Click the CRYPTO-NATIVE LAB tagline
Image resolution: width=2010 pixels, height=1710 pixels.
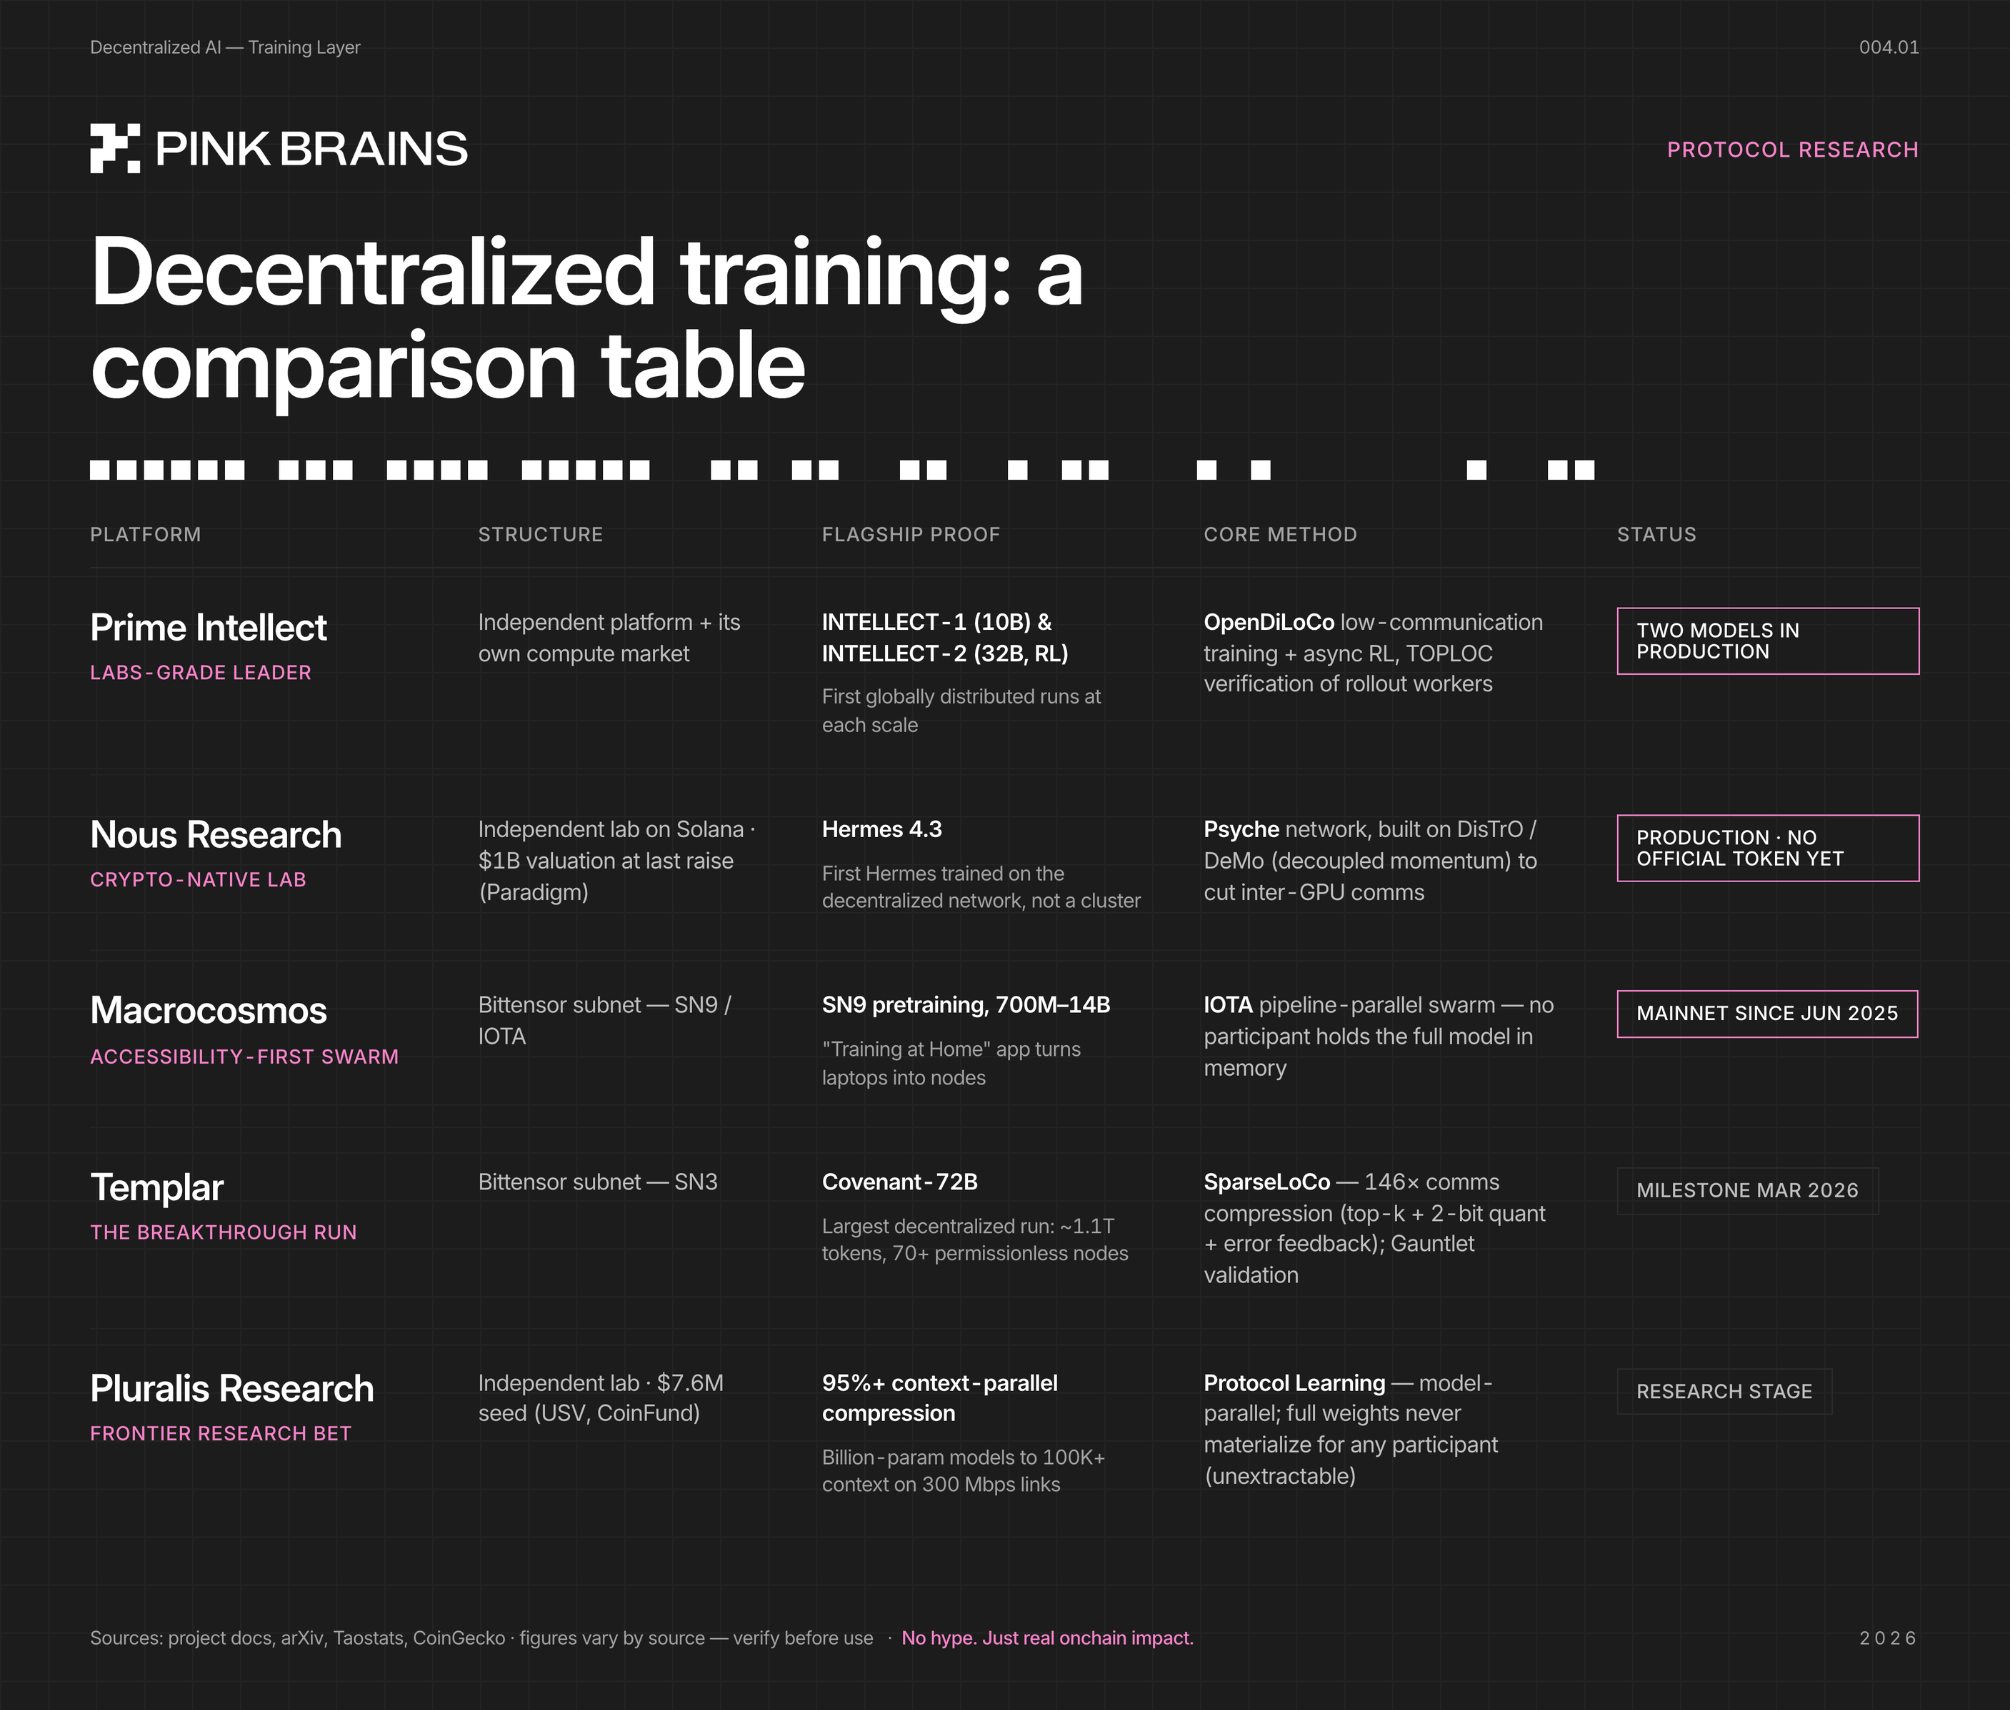pyautogui.click(x=198, y=880)
